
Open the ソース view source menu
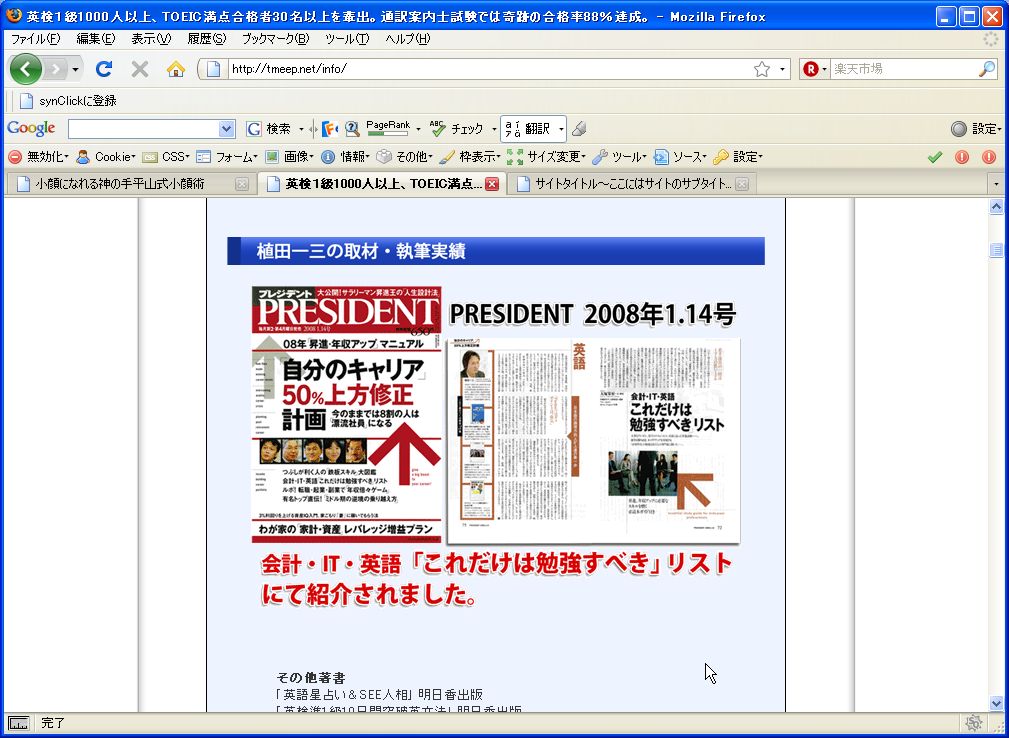[680, 156]
